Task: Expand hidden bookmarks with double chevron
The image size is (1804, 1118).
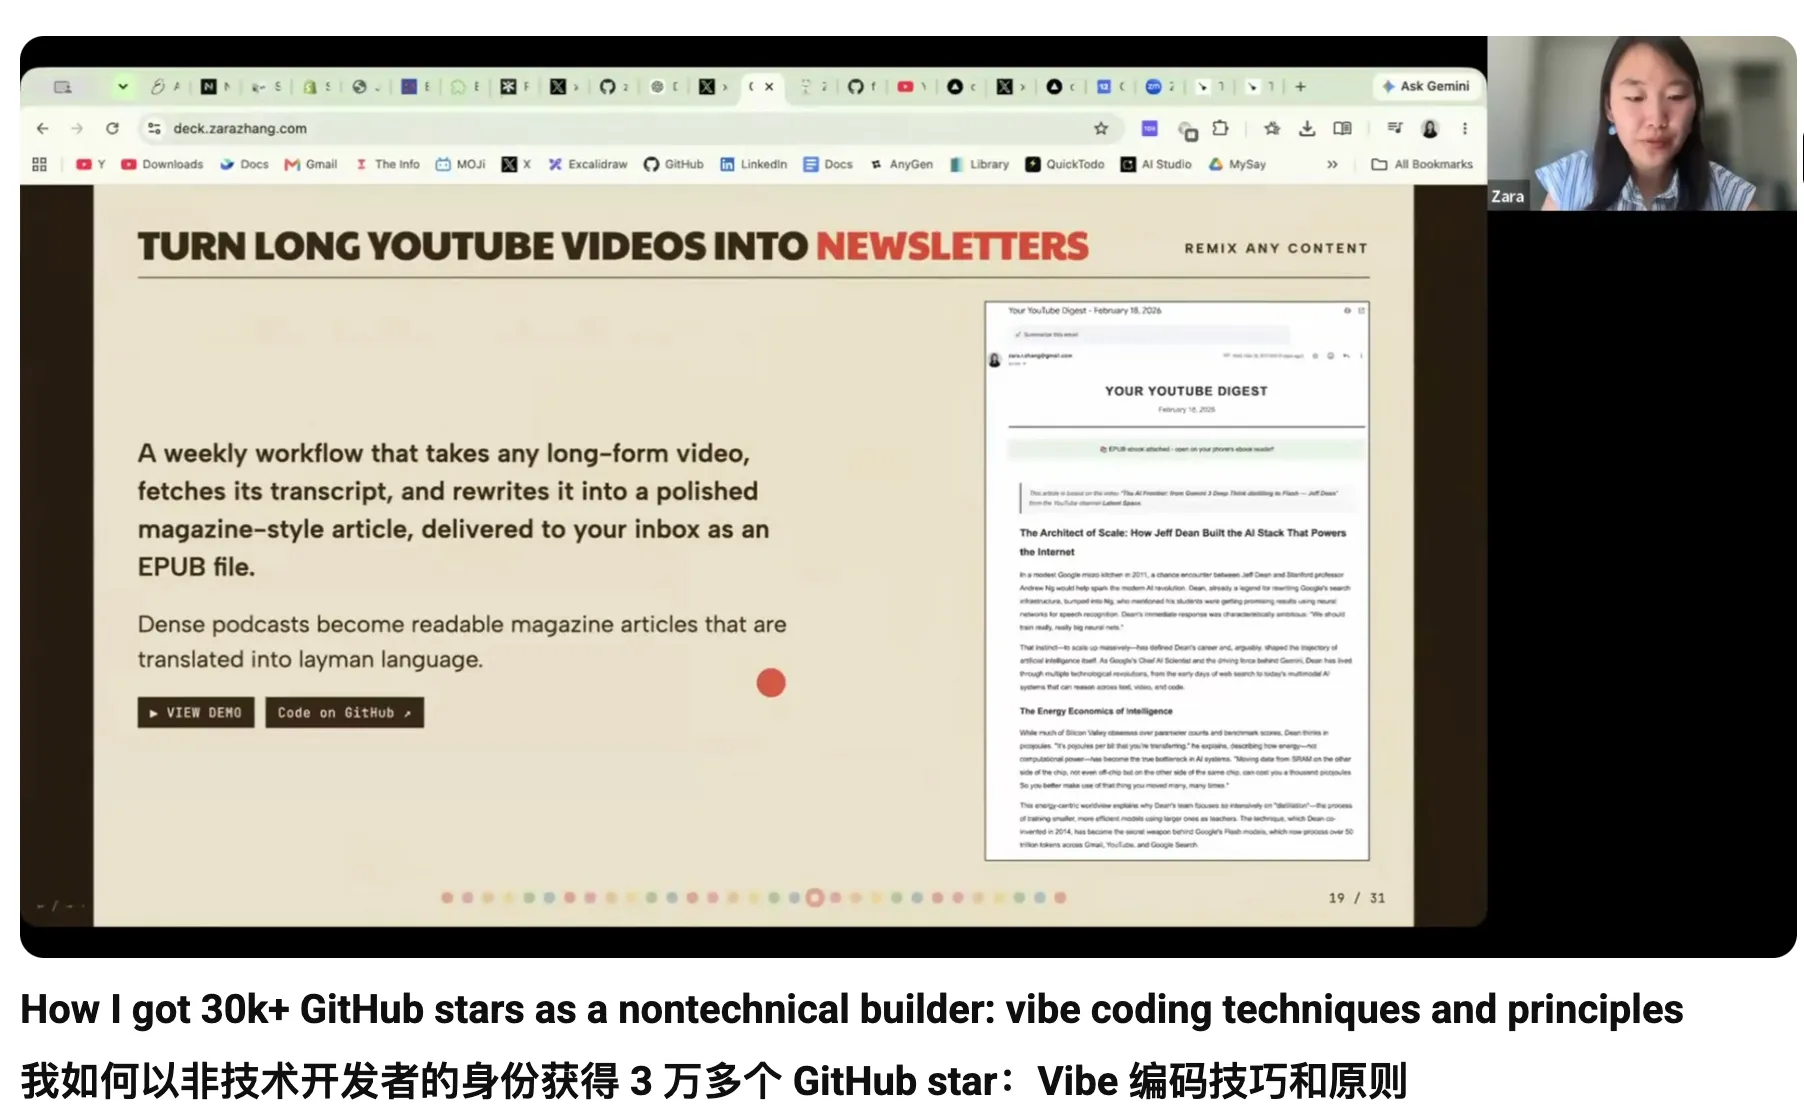Action: (1332, 164)
